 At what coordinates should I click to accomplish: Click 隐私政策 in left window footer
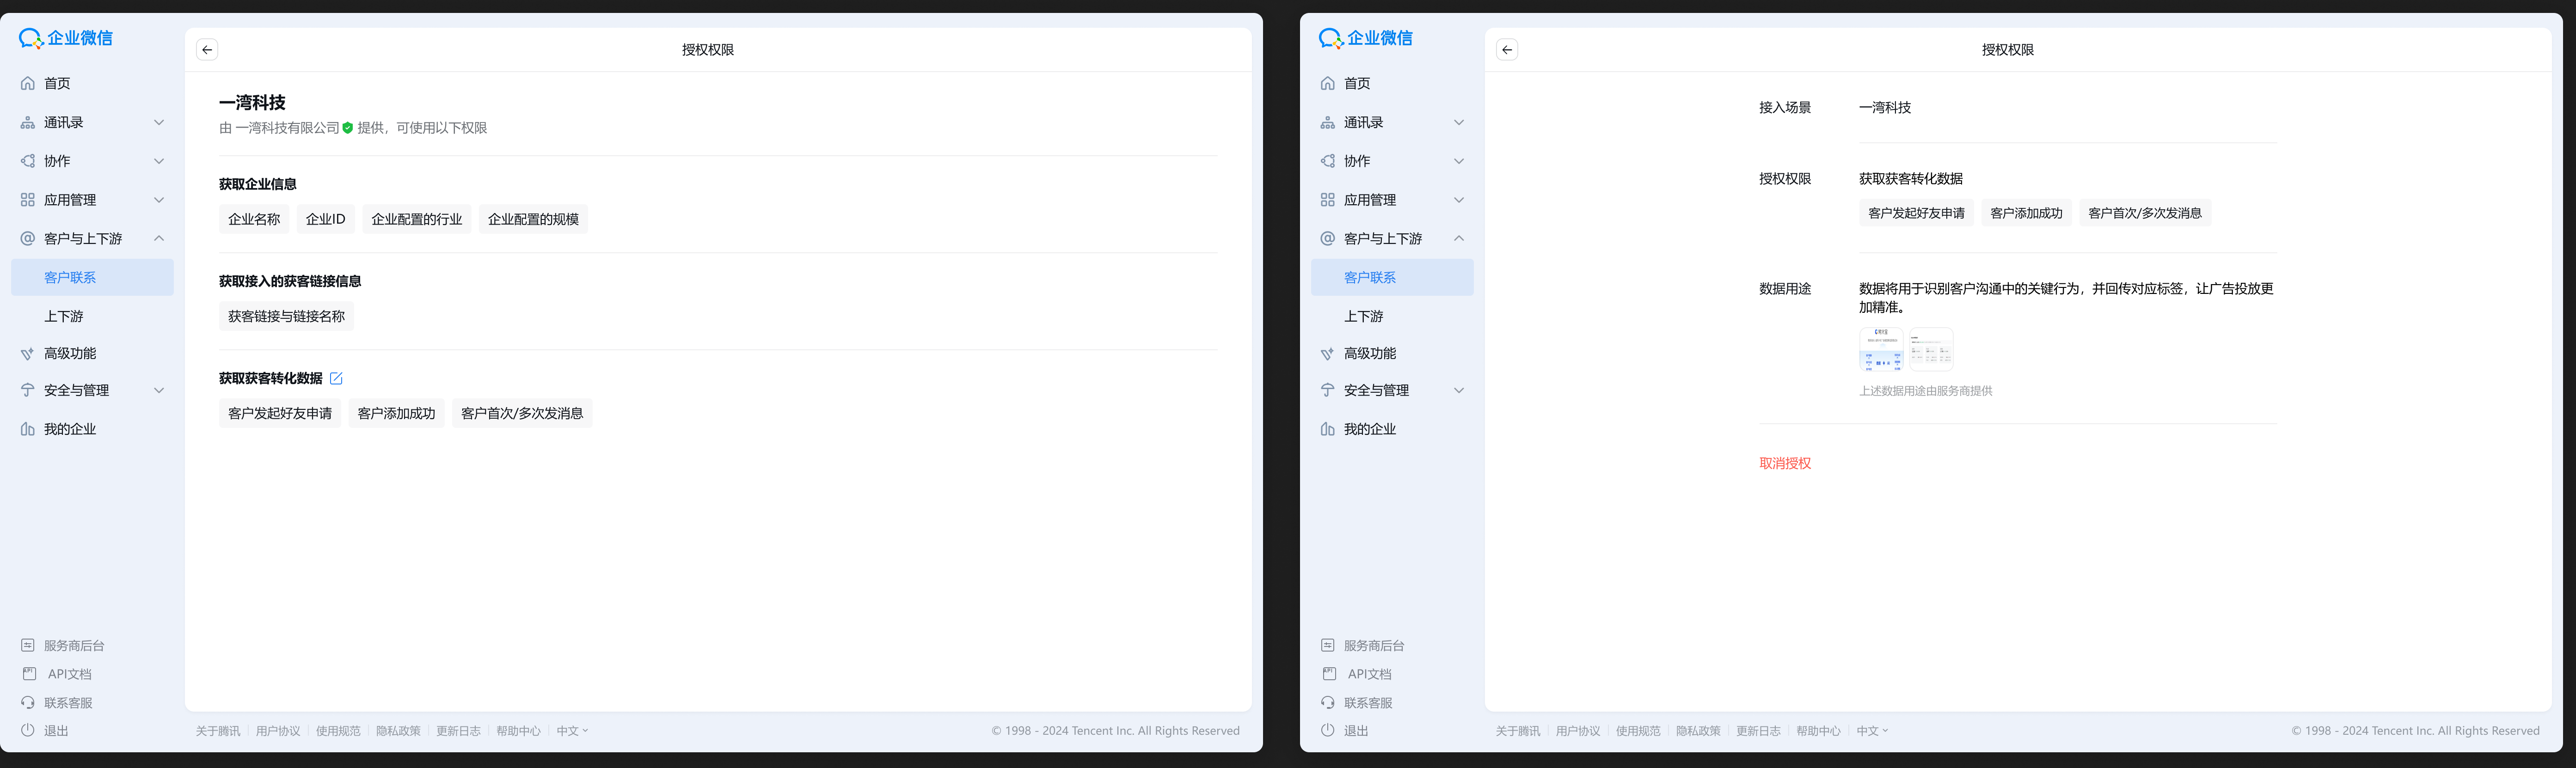(x=398, y=731)
